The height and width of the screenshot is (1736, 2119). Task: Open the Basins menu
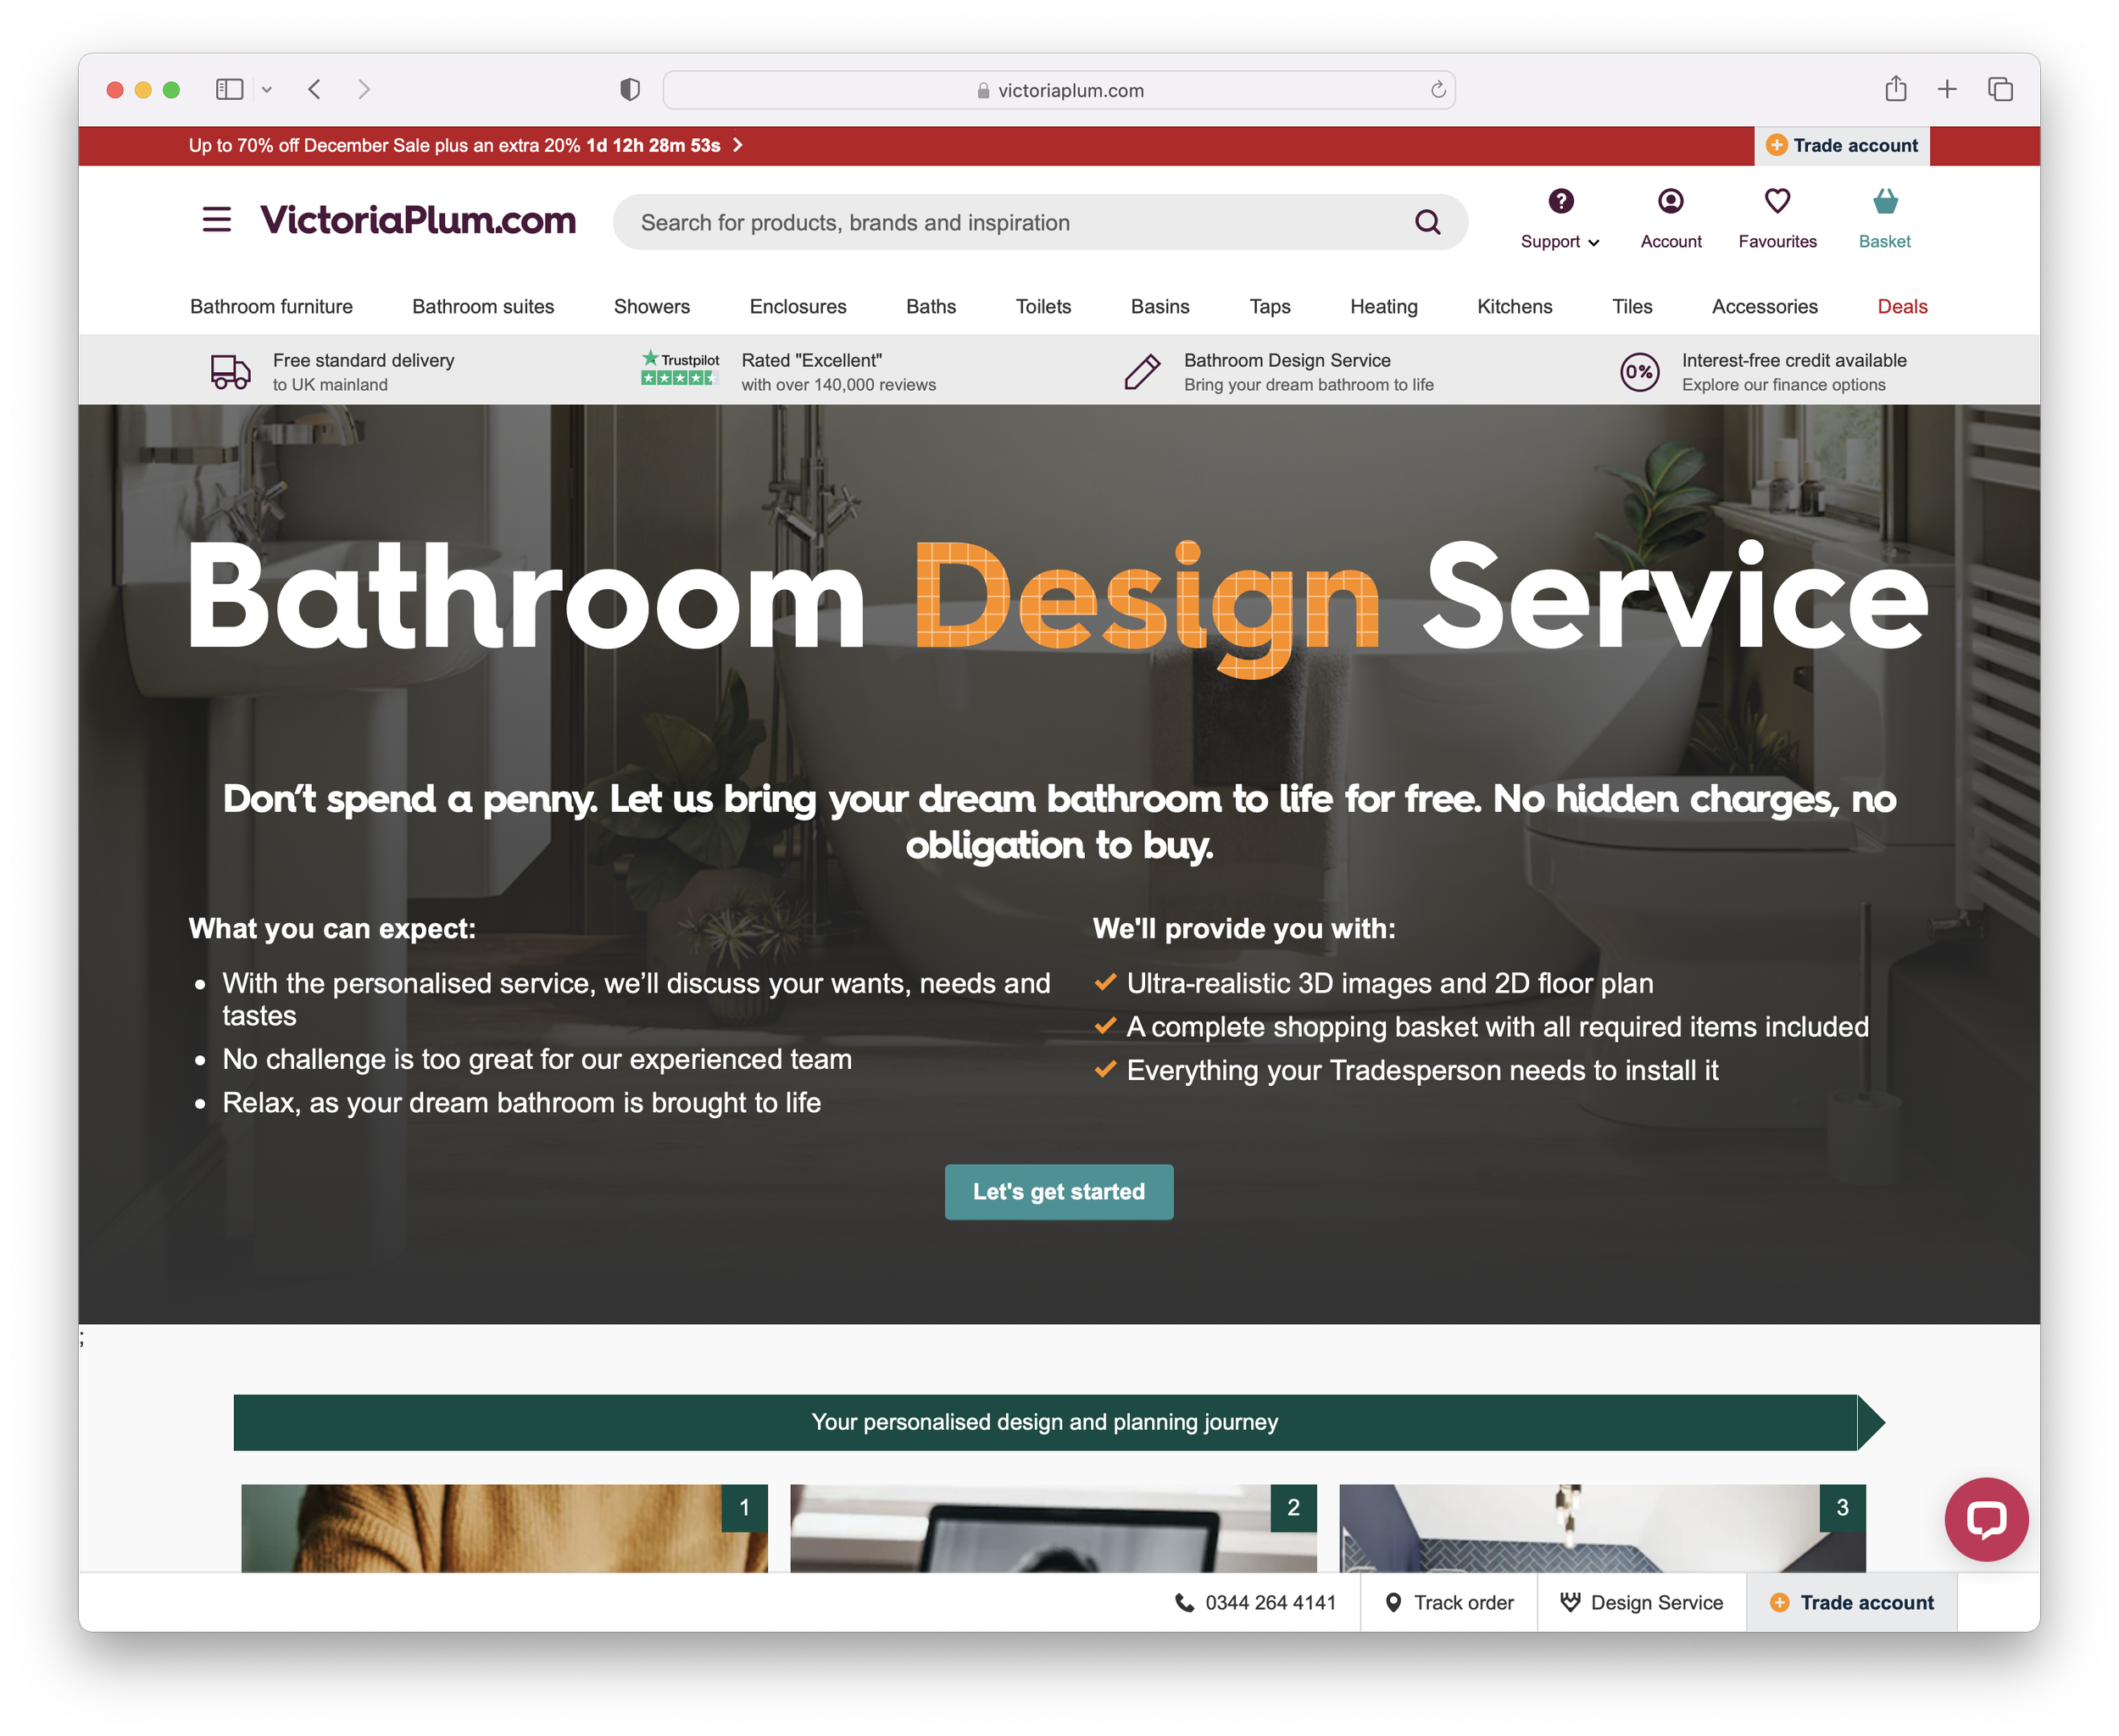pyautogui.click(x=1160, y=306)
